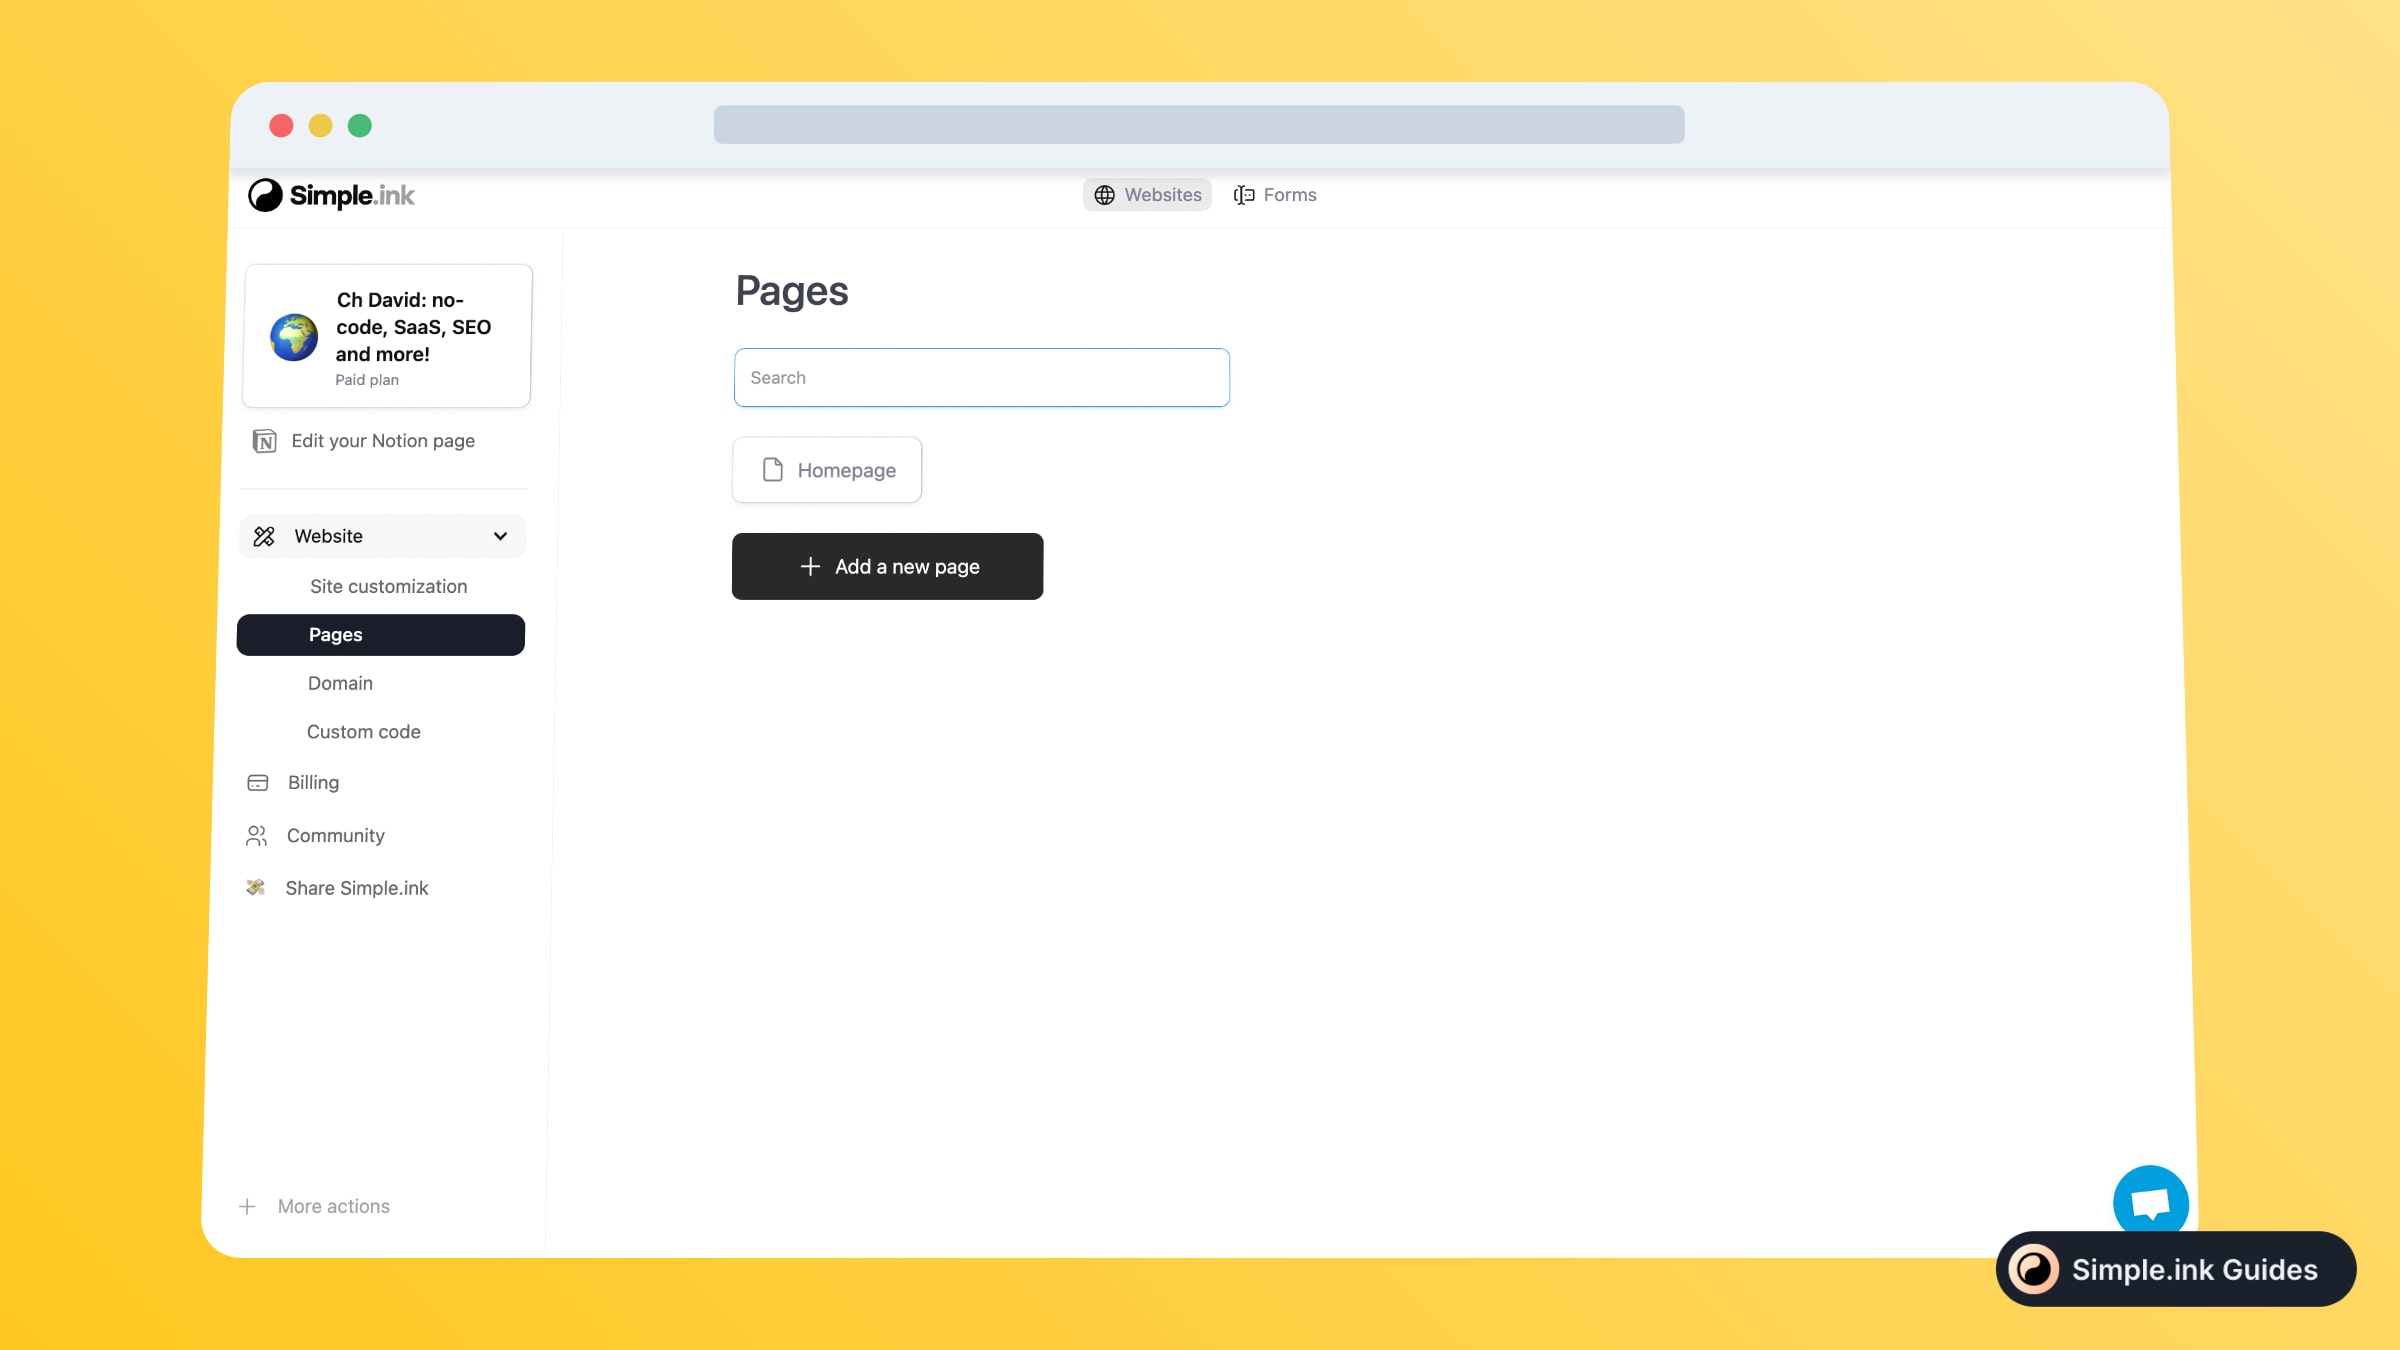Click the Pages search input field
This screenshot has height=1350, width=2400.
tap(982, 377)
